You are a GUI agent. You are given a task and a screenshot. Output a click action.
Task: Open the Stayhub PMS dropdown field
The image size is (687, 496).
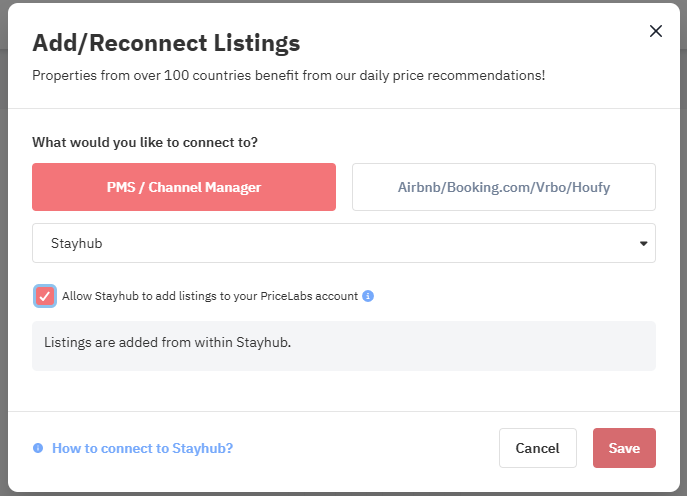[344, 243]
